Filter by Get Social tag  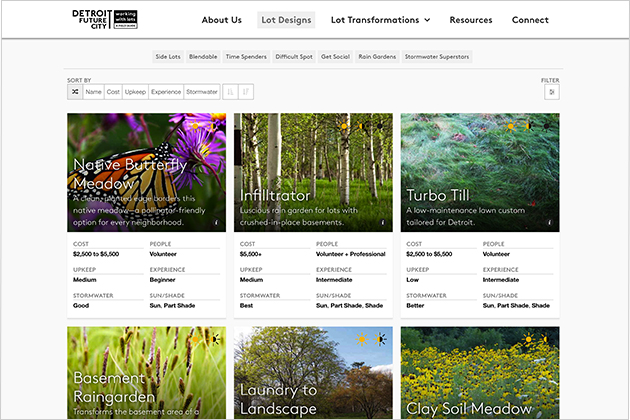pyautogui.click(x=335, y=57)
